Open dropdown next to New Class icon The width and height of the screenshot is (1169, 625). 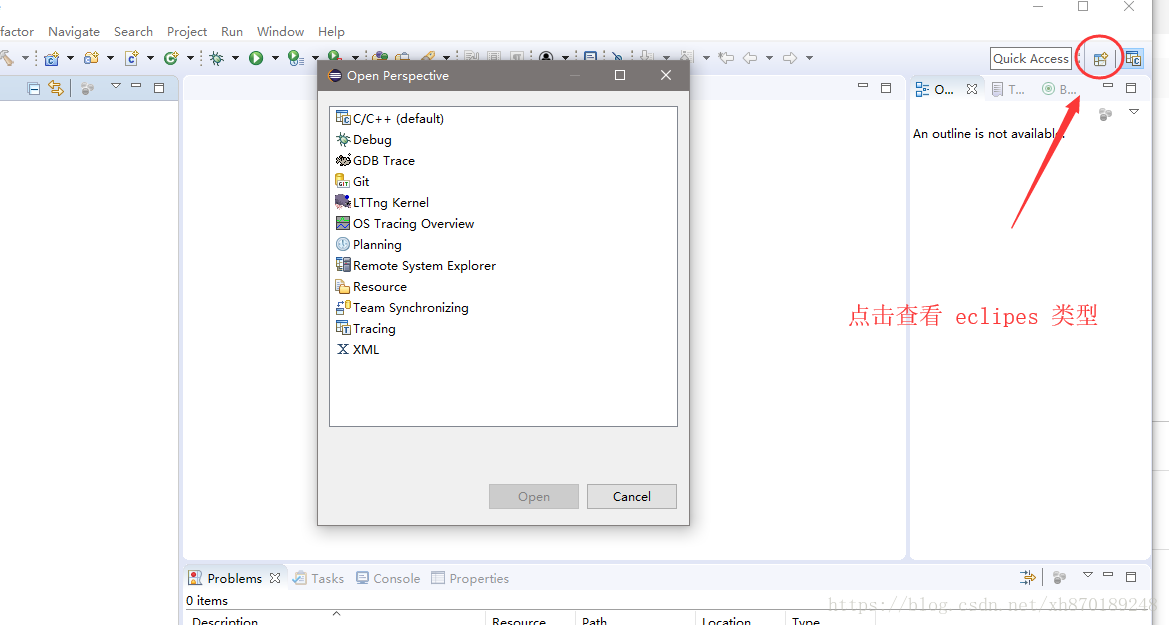pos(190,58)
